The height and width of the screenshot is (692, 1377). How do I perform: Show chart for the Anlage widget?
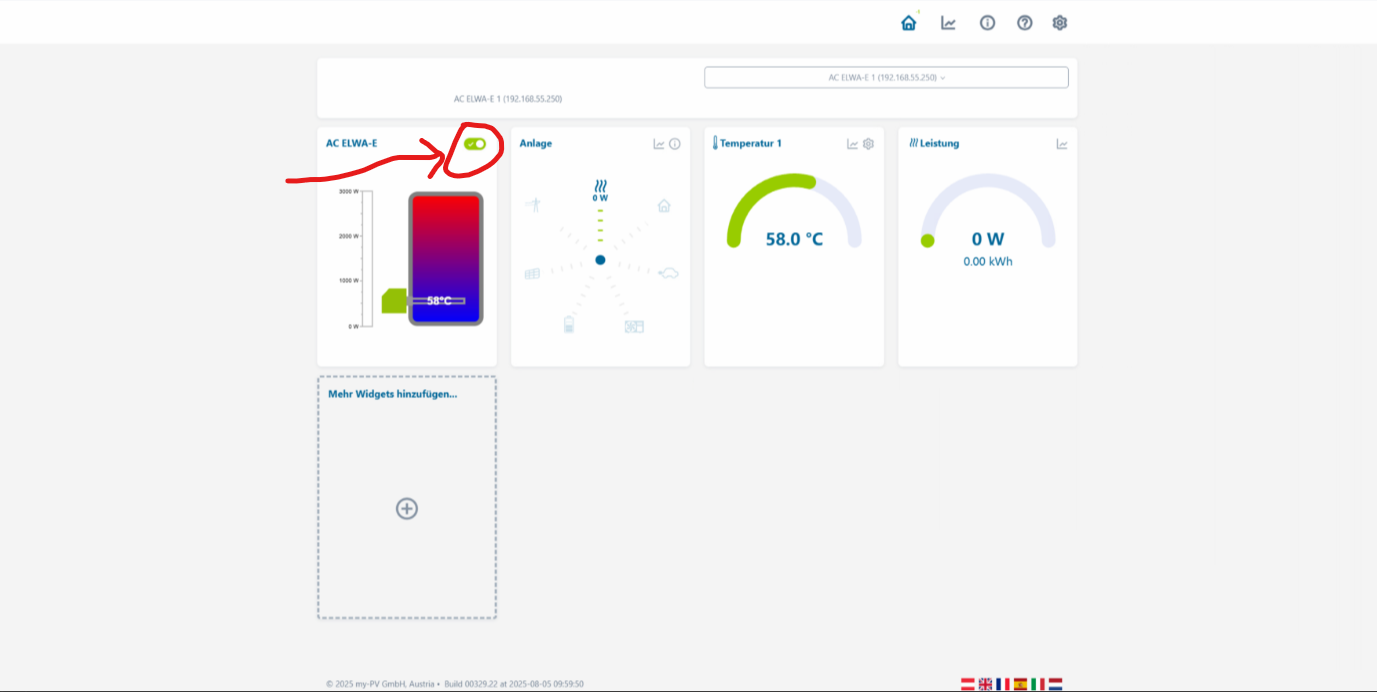tap(659, 144)
